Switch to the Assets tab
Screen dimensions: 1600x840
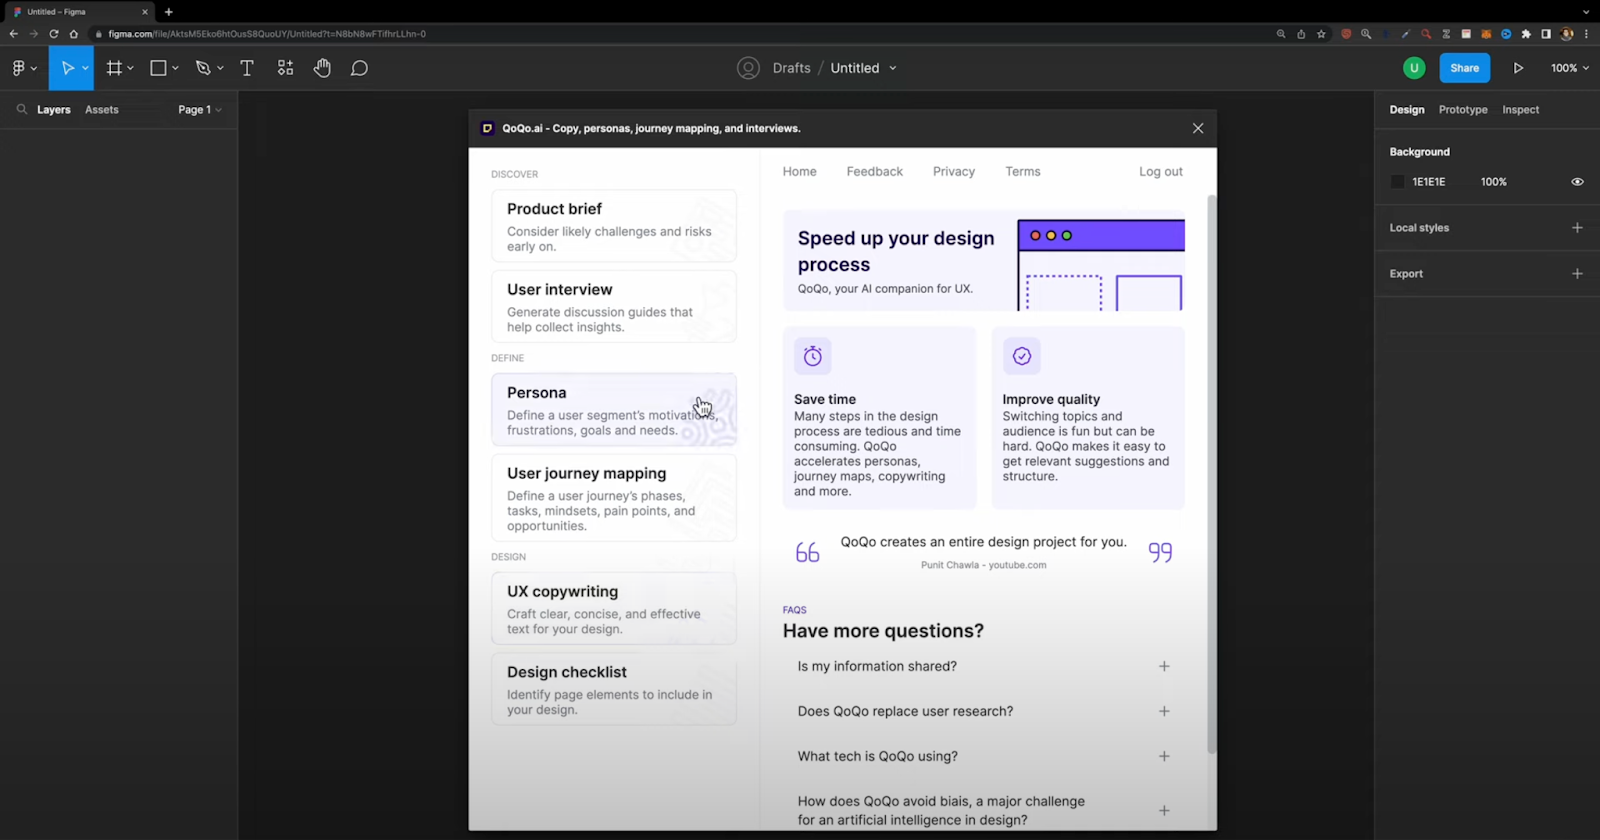(102, 110)
